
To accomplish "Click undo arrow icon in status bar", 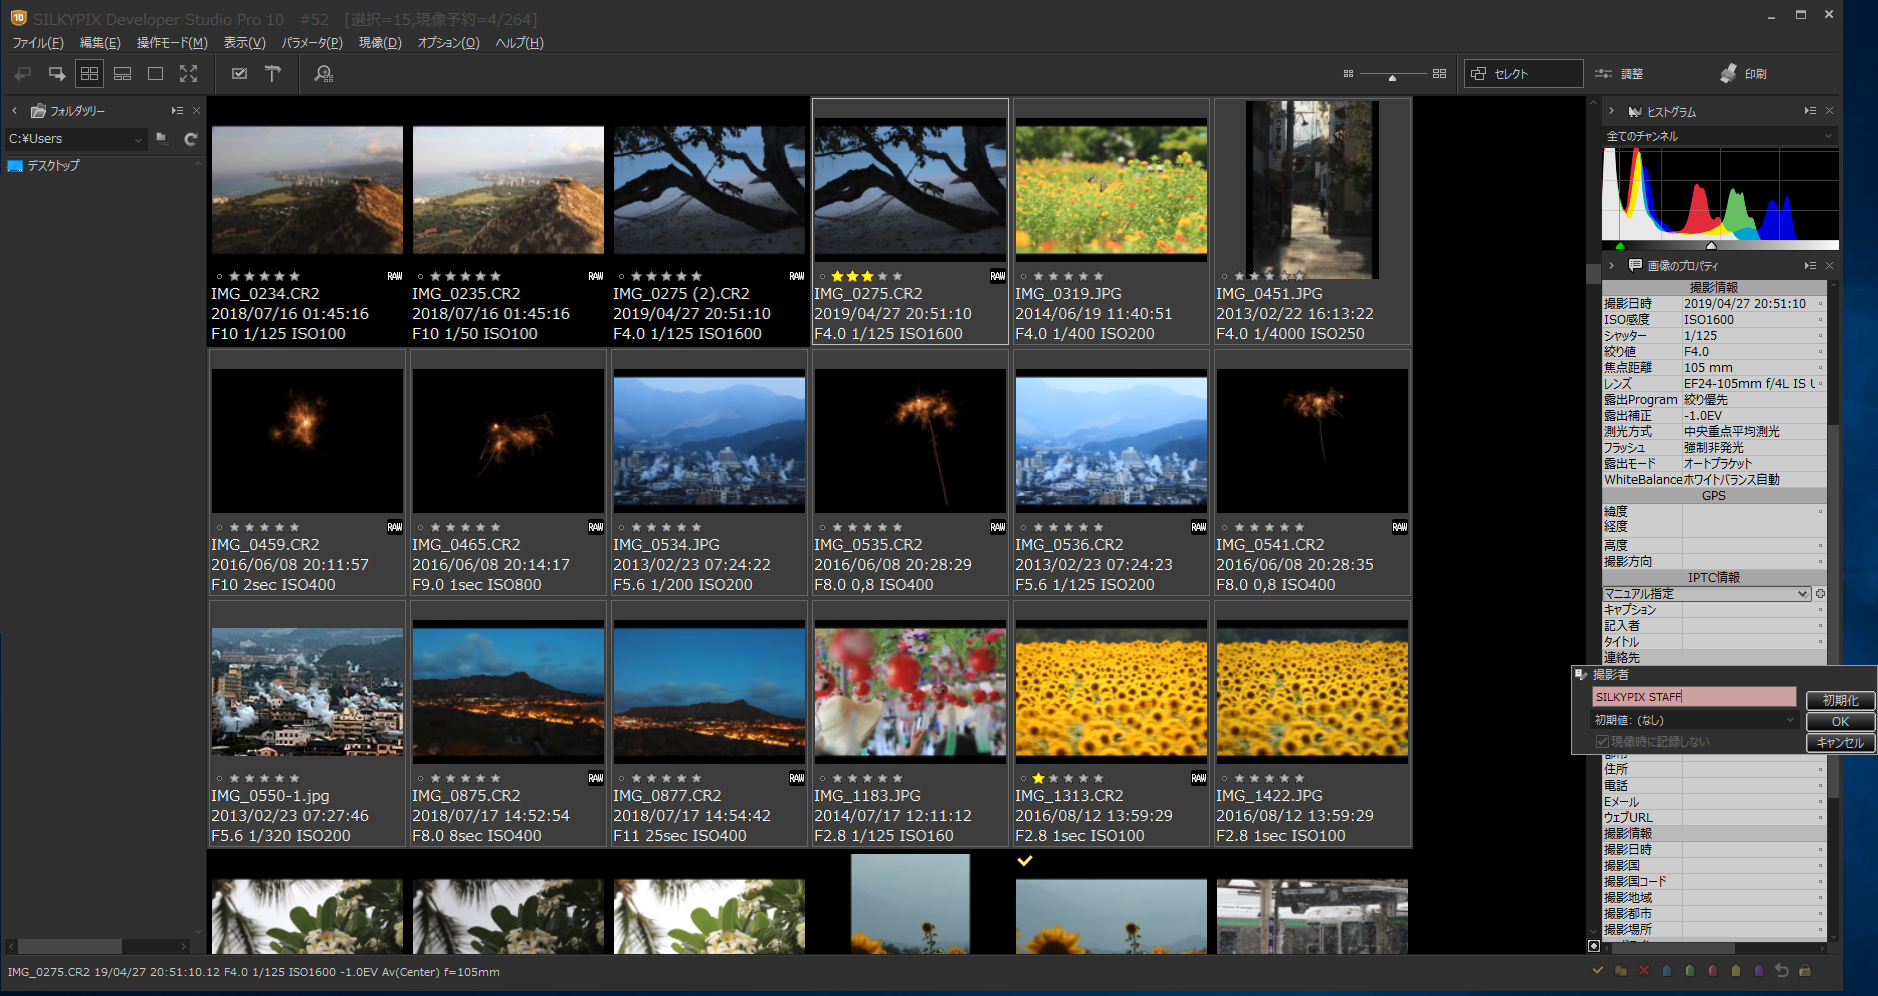I will coord(1782,970).
